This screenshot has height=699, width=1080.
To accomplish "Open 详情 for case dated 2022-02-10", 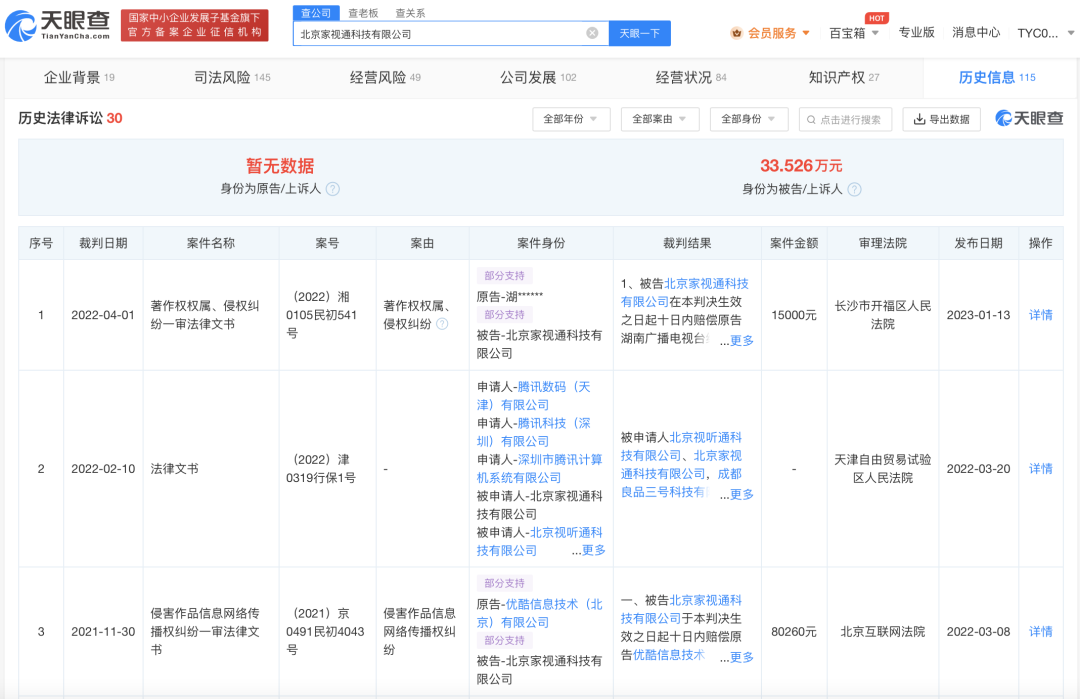I will coord(1040,468).
